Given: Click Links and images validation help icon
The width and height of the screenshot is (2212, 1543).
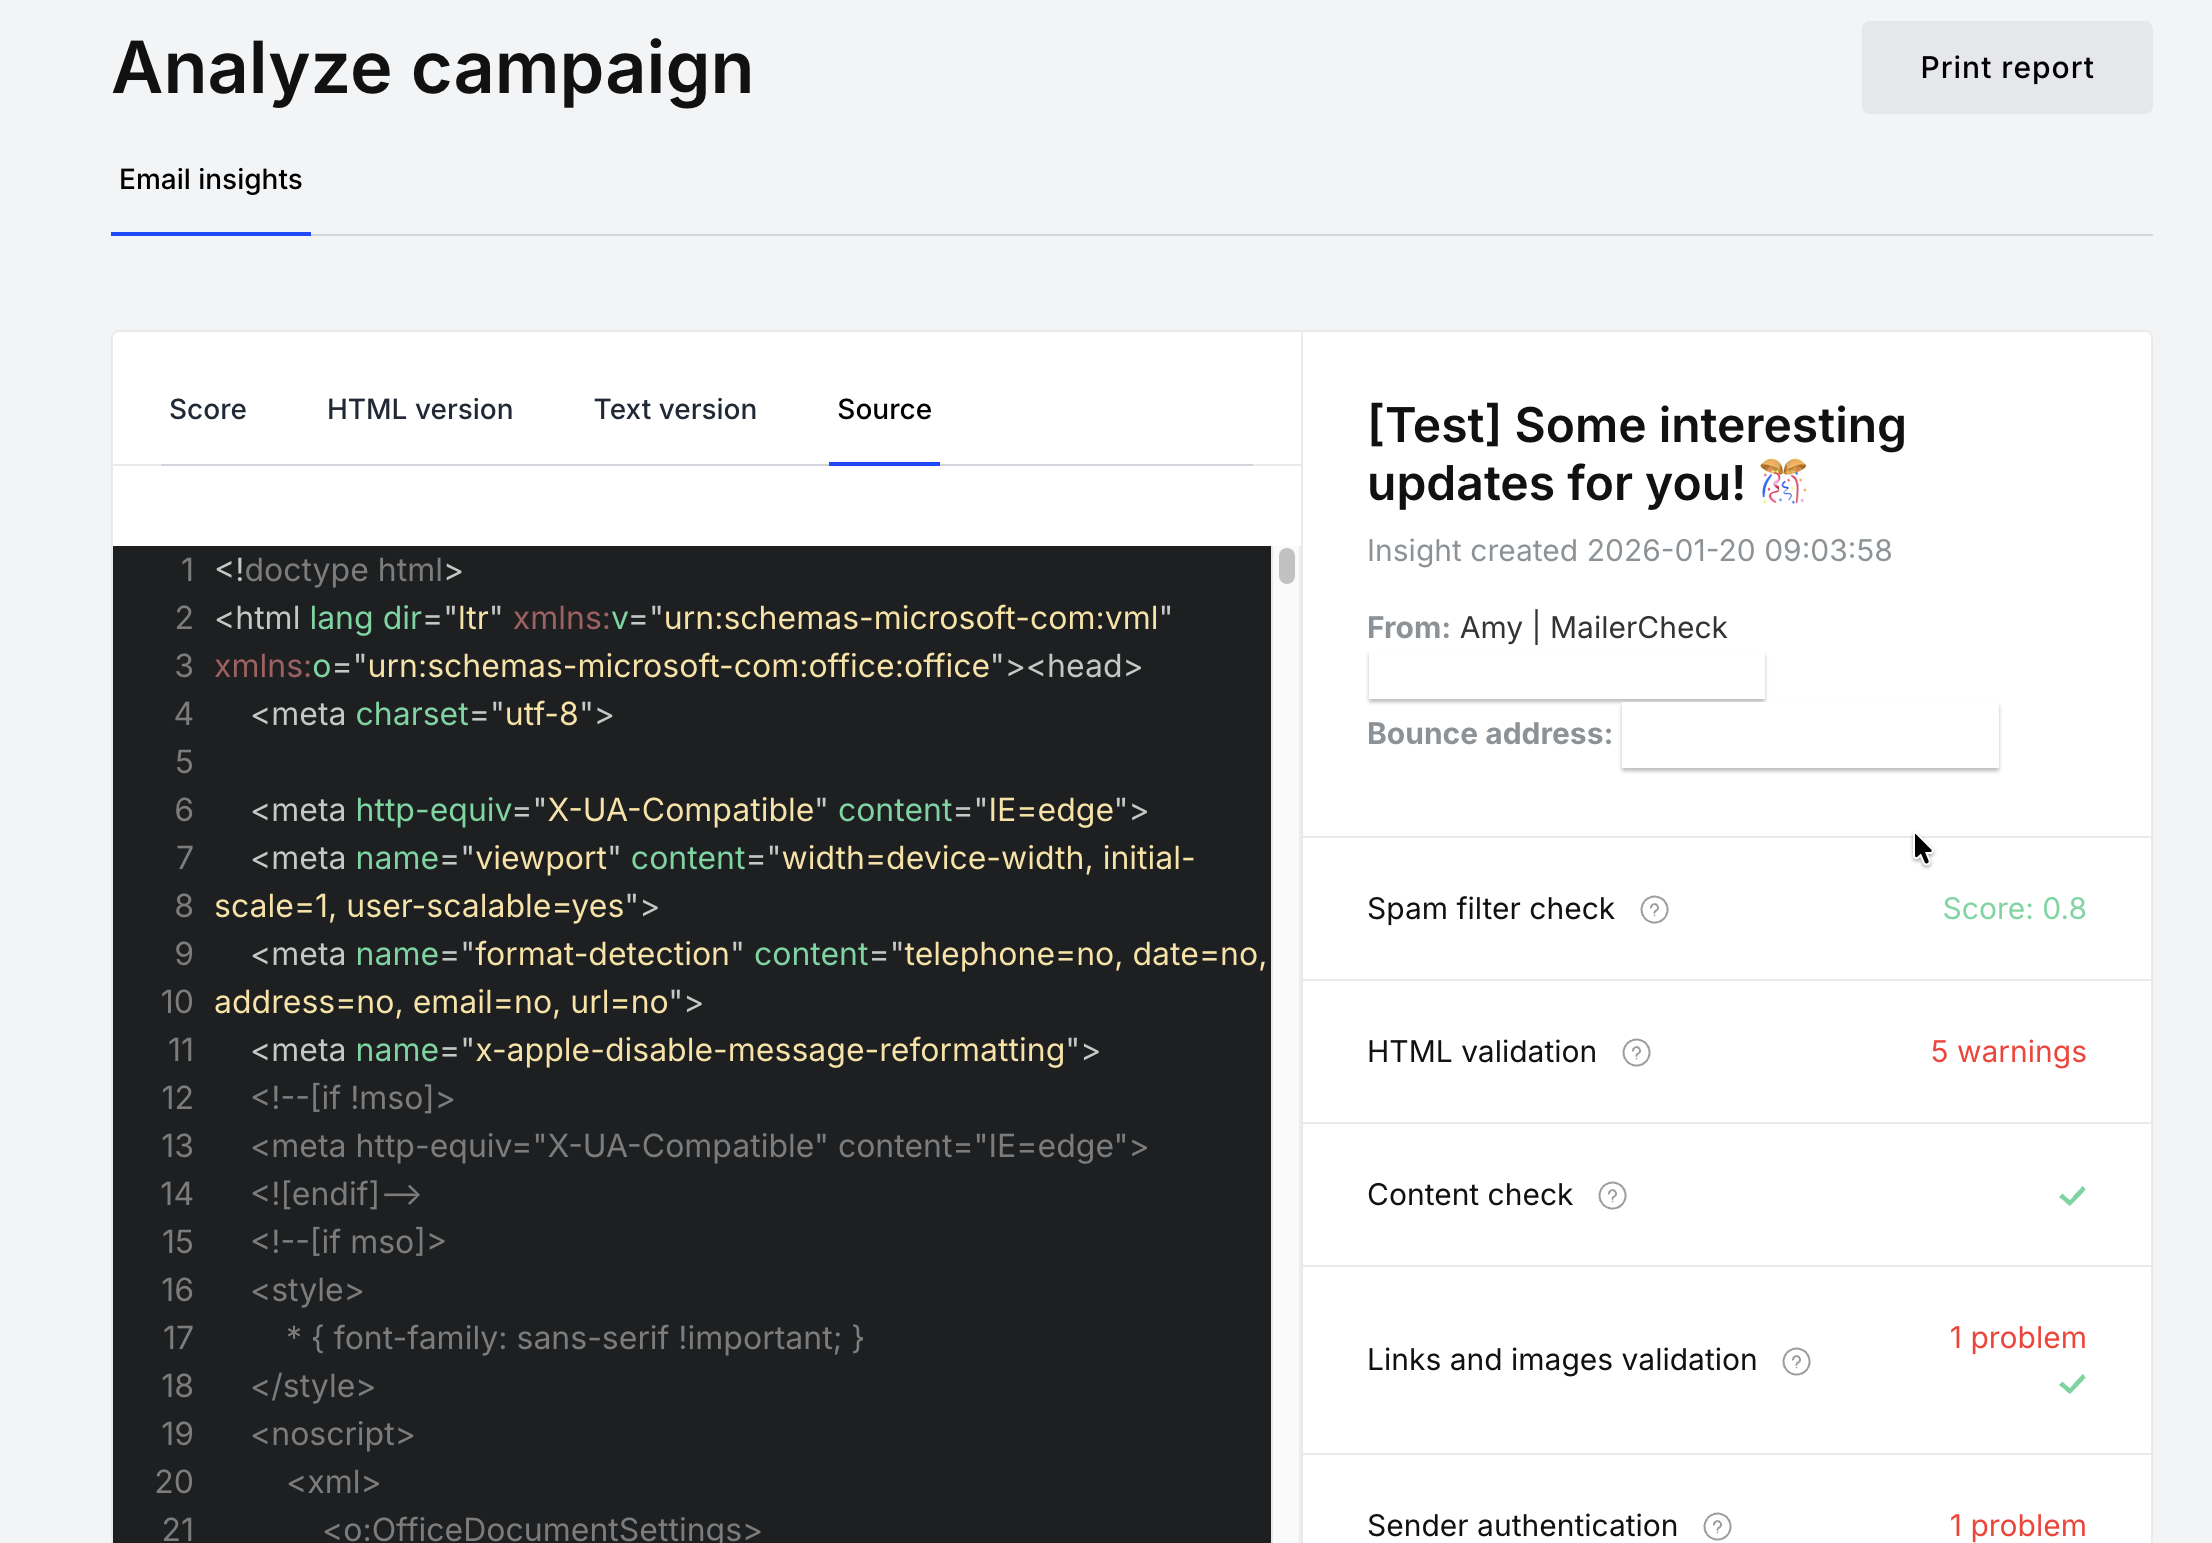Looking at the screenshot, I should pos(1796,1361).
